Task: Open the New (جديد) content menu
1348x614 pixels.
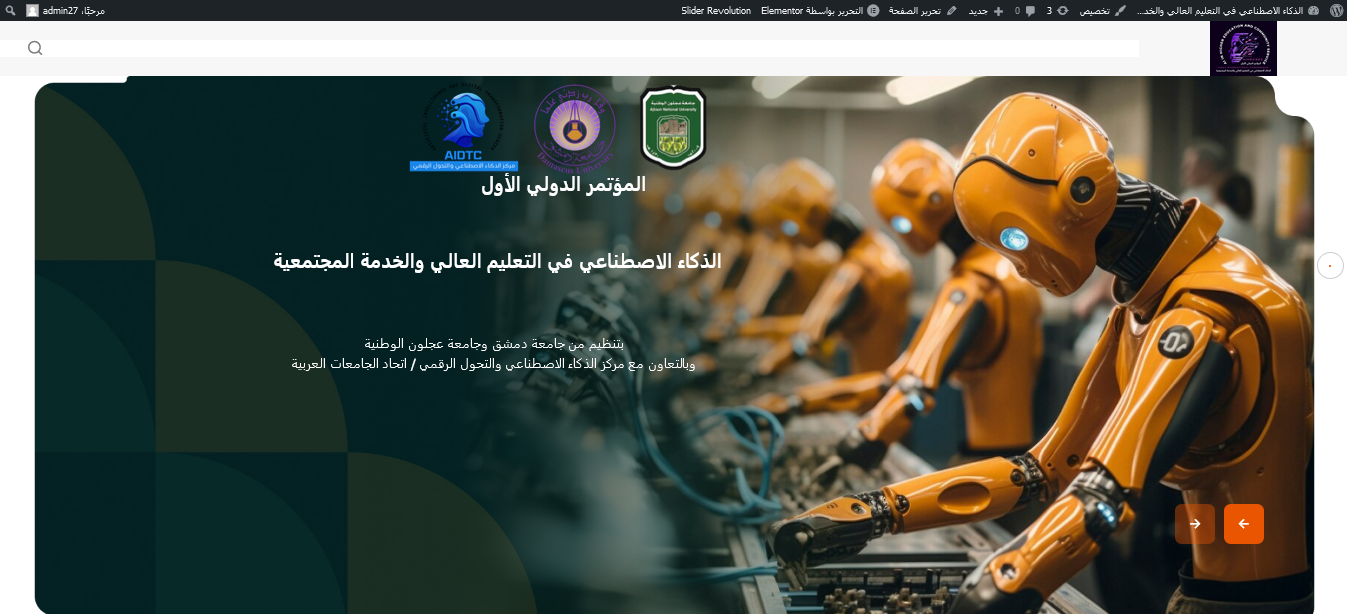Action: pyautogui.click(x=986, y=10)
